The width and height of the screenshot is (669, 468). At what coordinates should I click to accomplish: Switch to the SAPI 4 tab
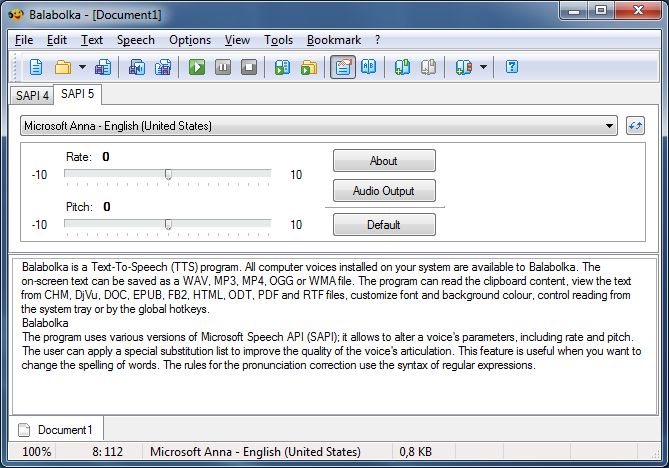click(x=32, y=96)
